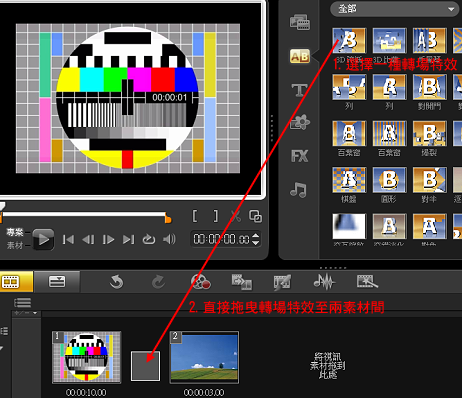The height and width of the screenshot is (398, 462).
Task: Click the Undo arrow button
Action: 116,282
